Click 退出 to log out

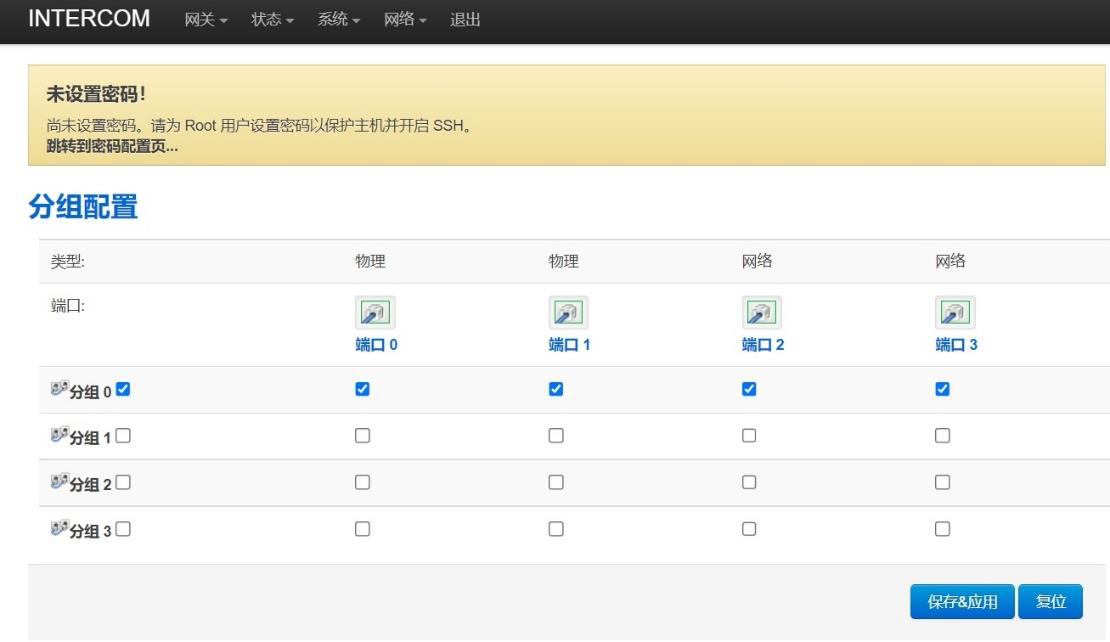465,21
